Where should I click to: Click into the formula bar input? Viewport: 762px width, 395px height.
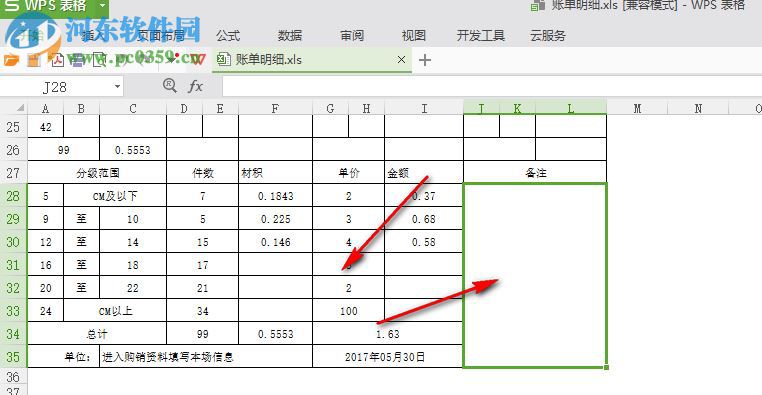click(x=492, y=87)
